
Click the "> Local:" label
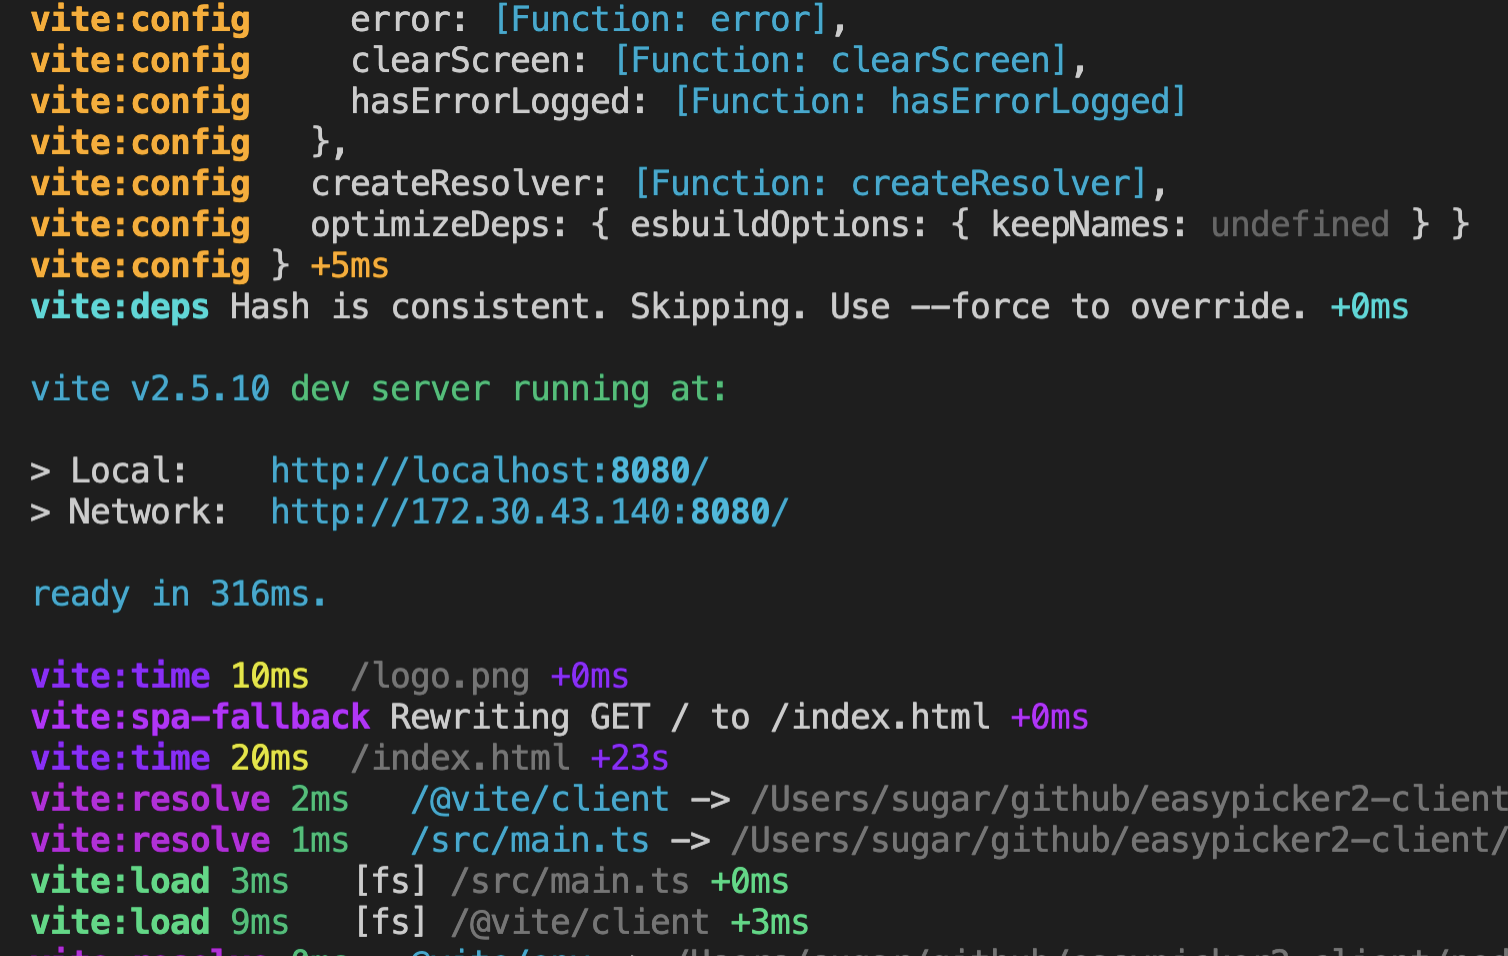coord(109,471)
